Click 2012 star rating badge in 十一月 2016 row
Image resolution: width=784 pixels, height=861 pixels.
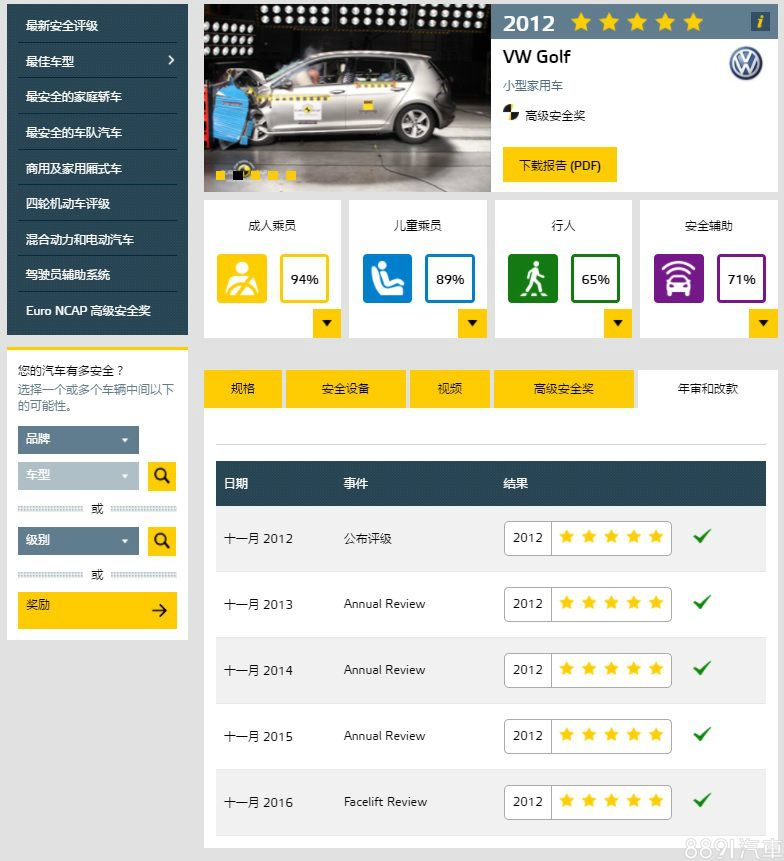(x=587, y=802)
